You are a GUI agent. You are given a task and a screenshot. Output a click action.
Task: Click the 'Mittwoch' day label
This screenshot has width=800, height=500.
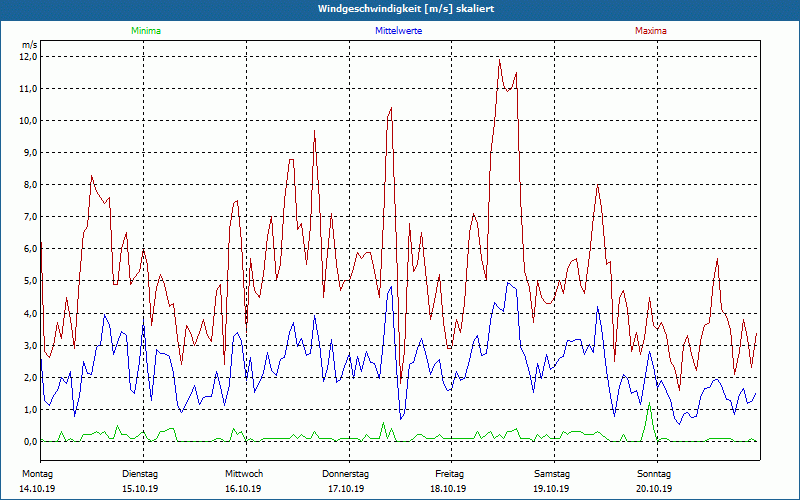(244, 474)
